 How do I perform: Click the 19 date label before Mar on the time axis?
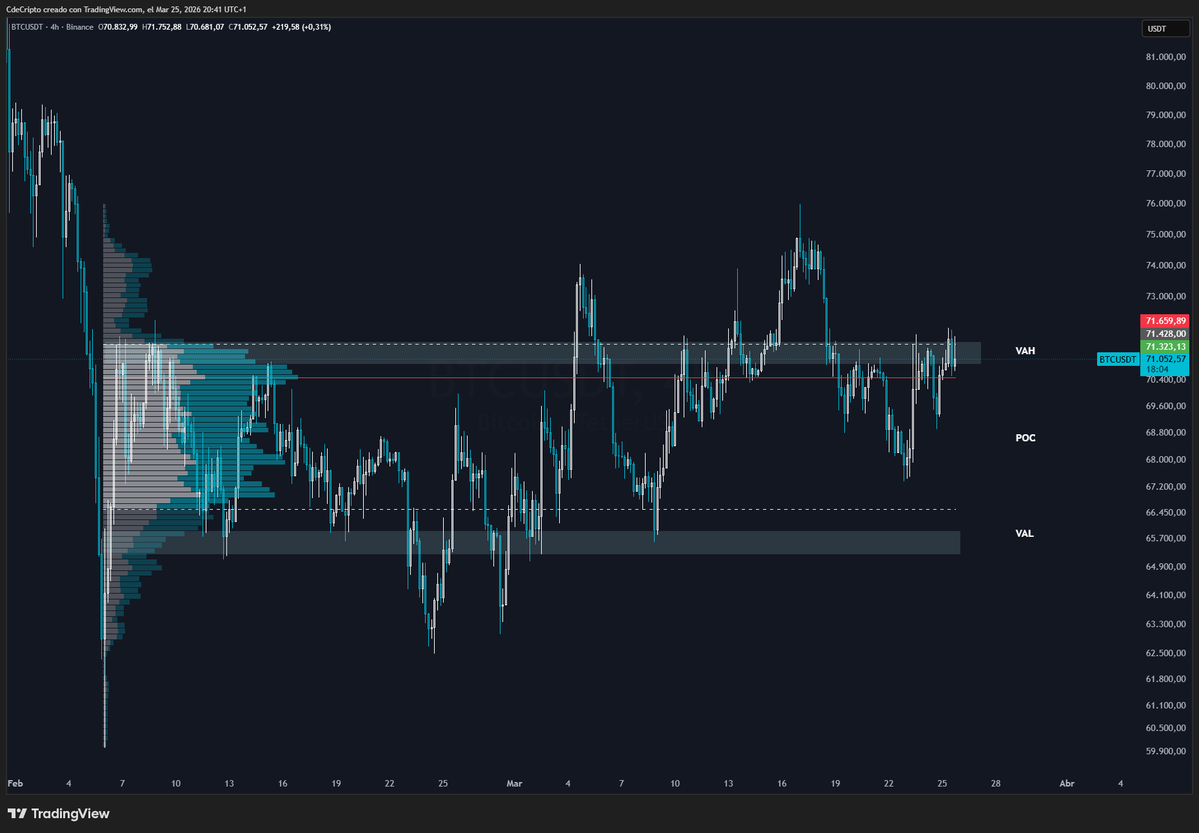click(336, 783)
